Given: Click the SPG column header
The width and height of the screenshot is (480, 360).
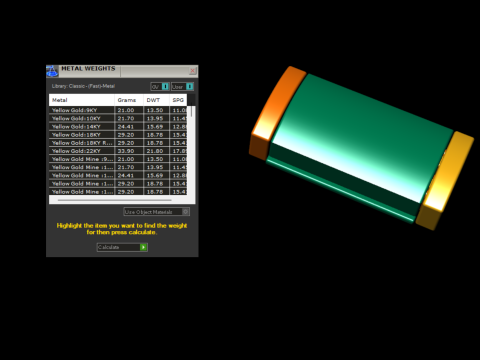Looking at the screenshot, I should (178, 100).
